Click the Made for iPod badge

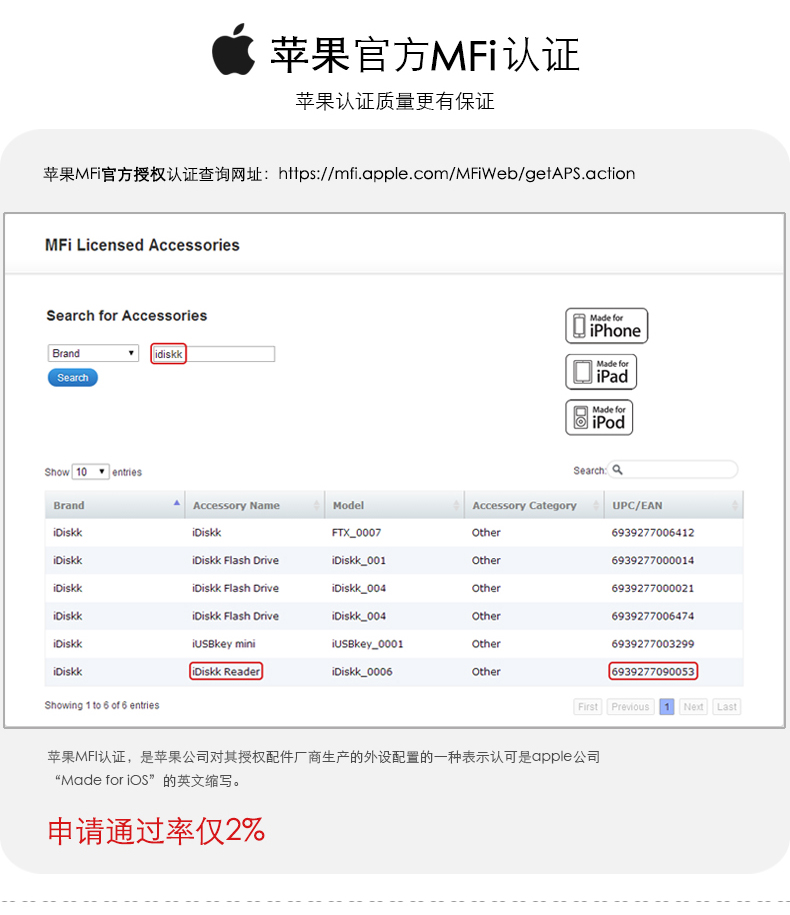click(599, 417)
